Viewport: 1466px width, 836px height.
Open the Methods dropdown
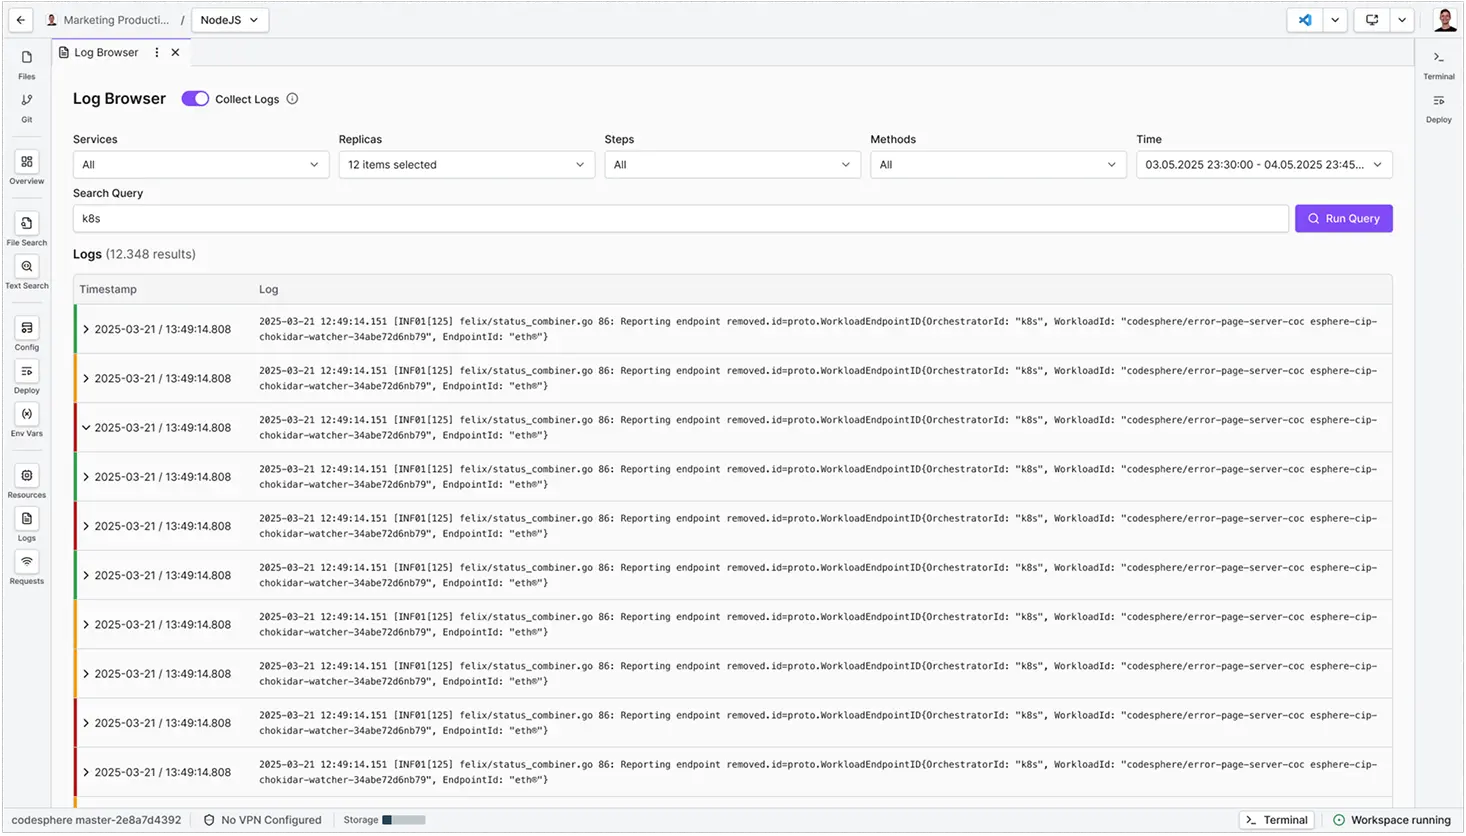click(x=998, y=165)
